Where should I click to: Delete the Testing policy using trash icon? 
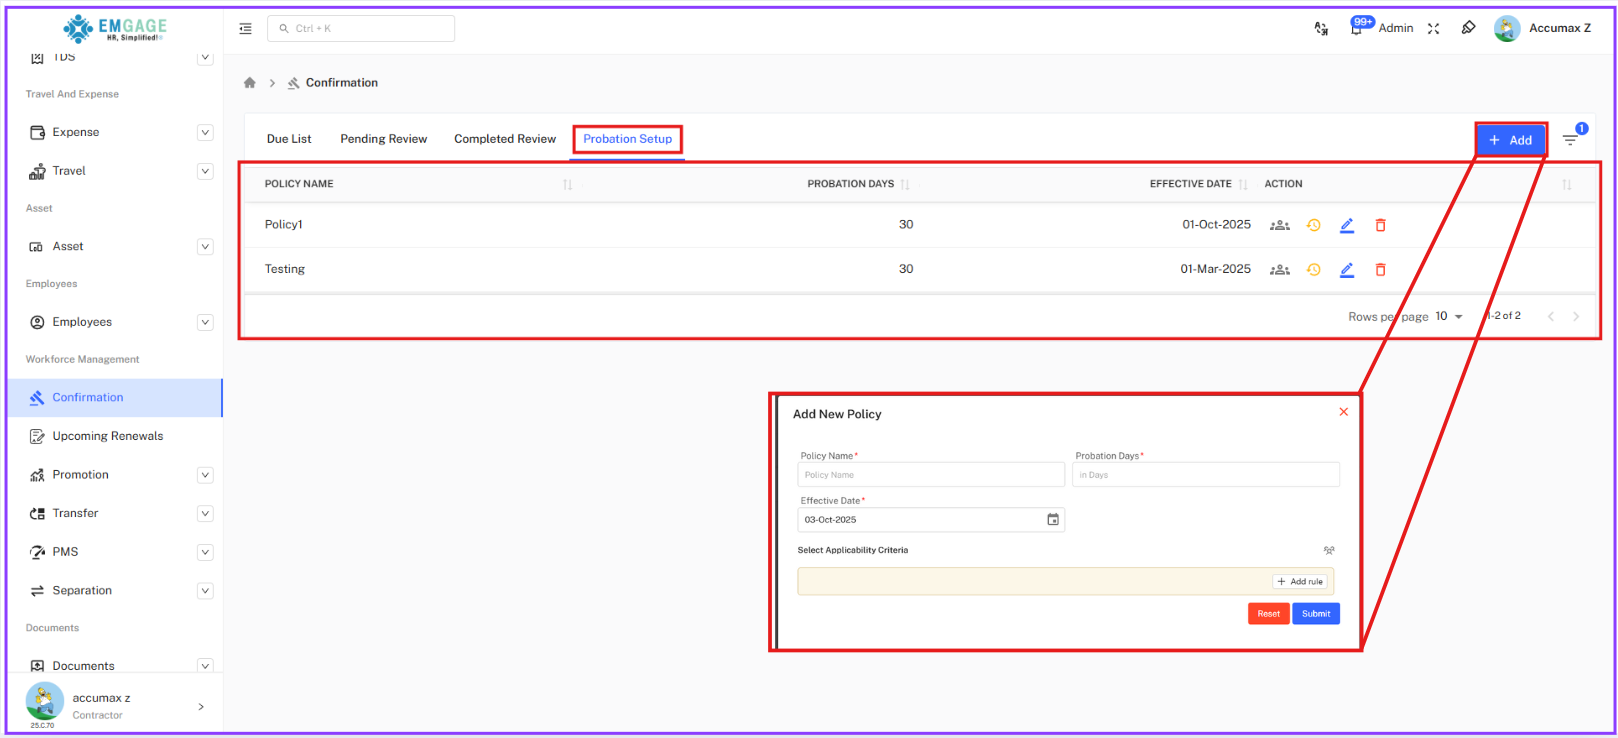pos(1380,270)
